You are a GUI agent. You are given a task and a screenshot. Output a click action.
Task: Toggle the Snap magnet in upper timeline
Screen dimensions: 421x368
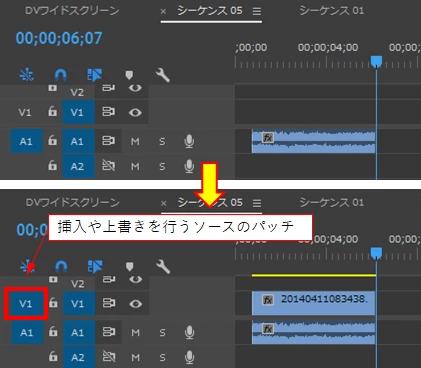(60, 75)
